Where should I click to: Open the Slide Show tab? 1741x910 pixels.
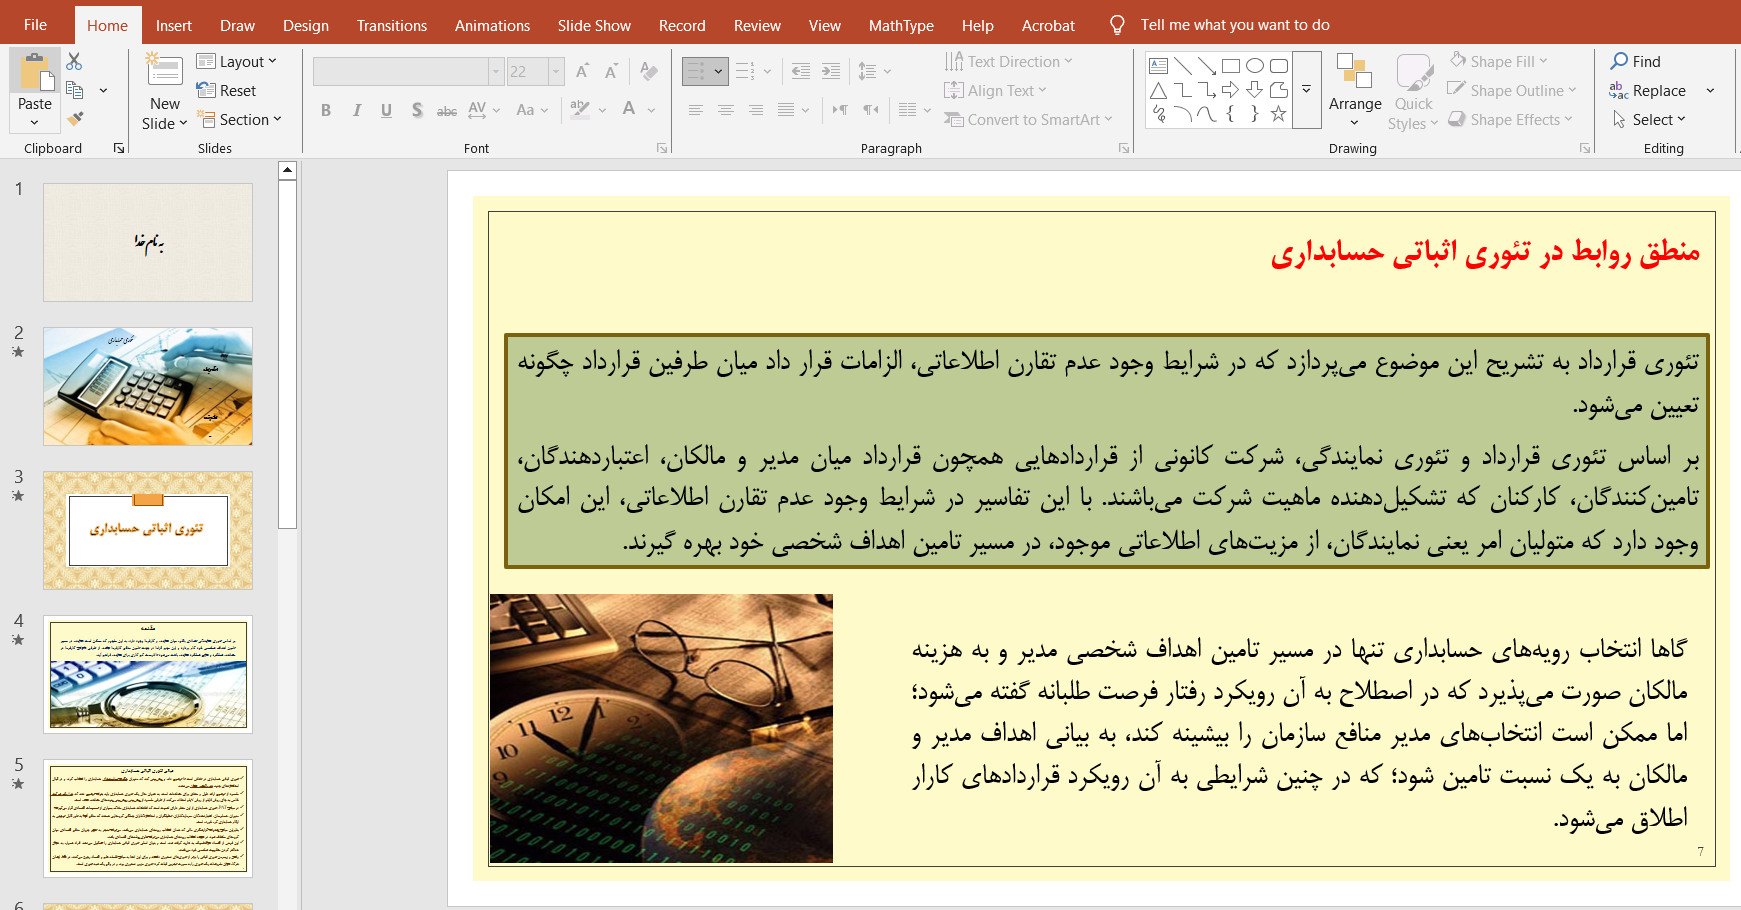point(594,25)
